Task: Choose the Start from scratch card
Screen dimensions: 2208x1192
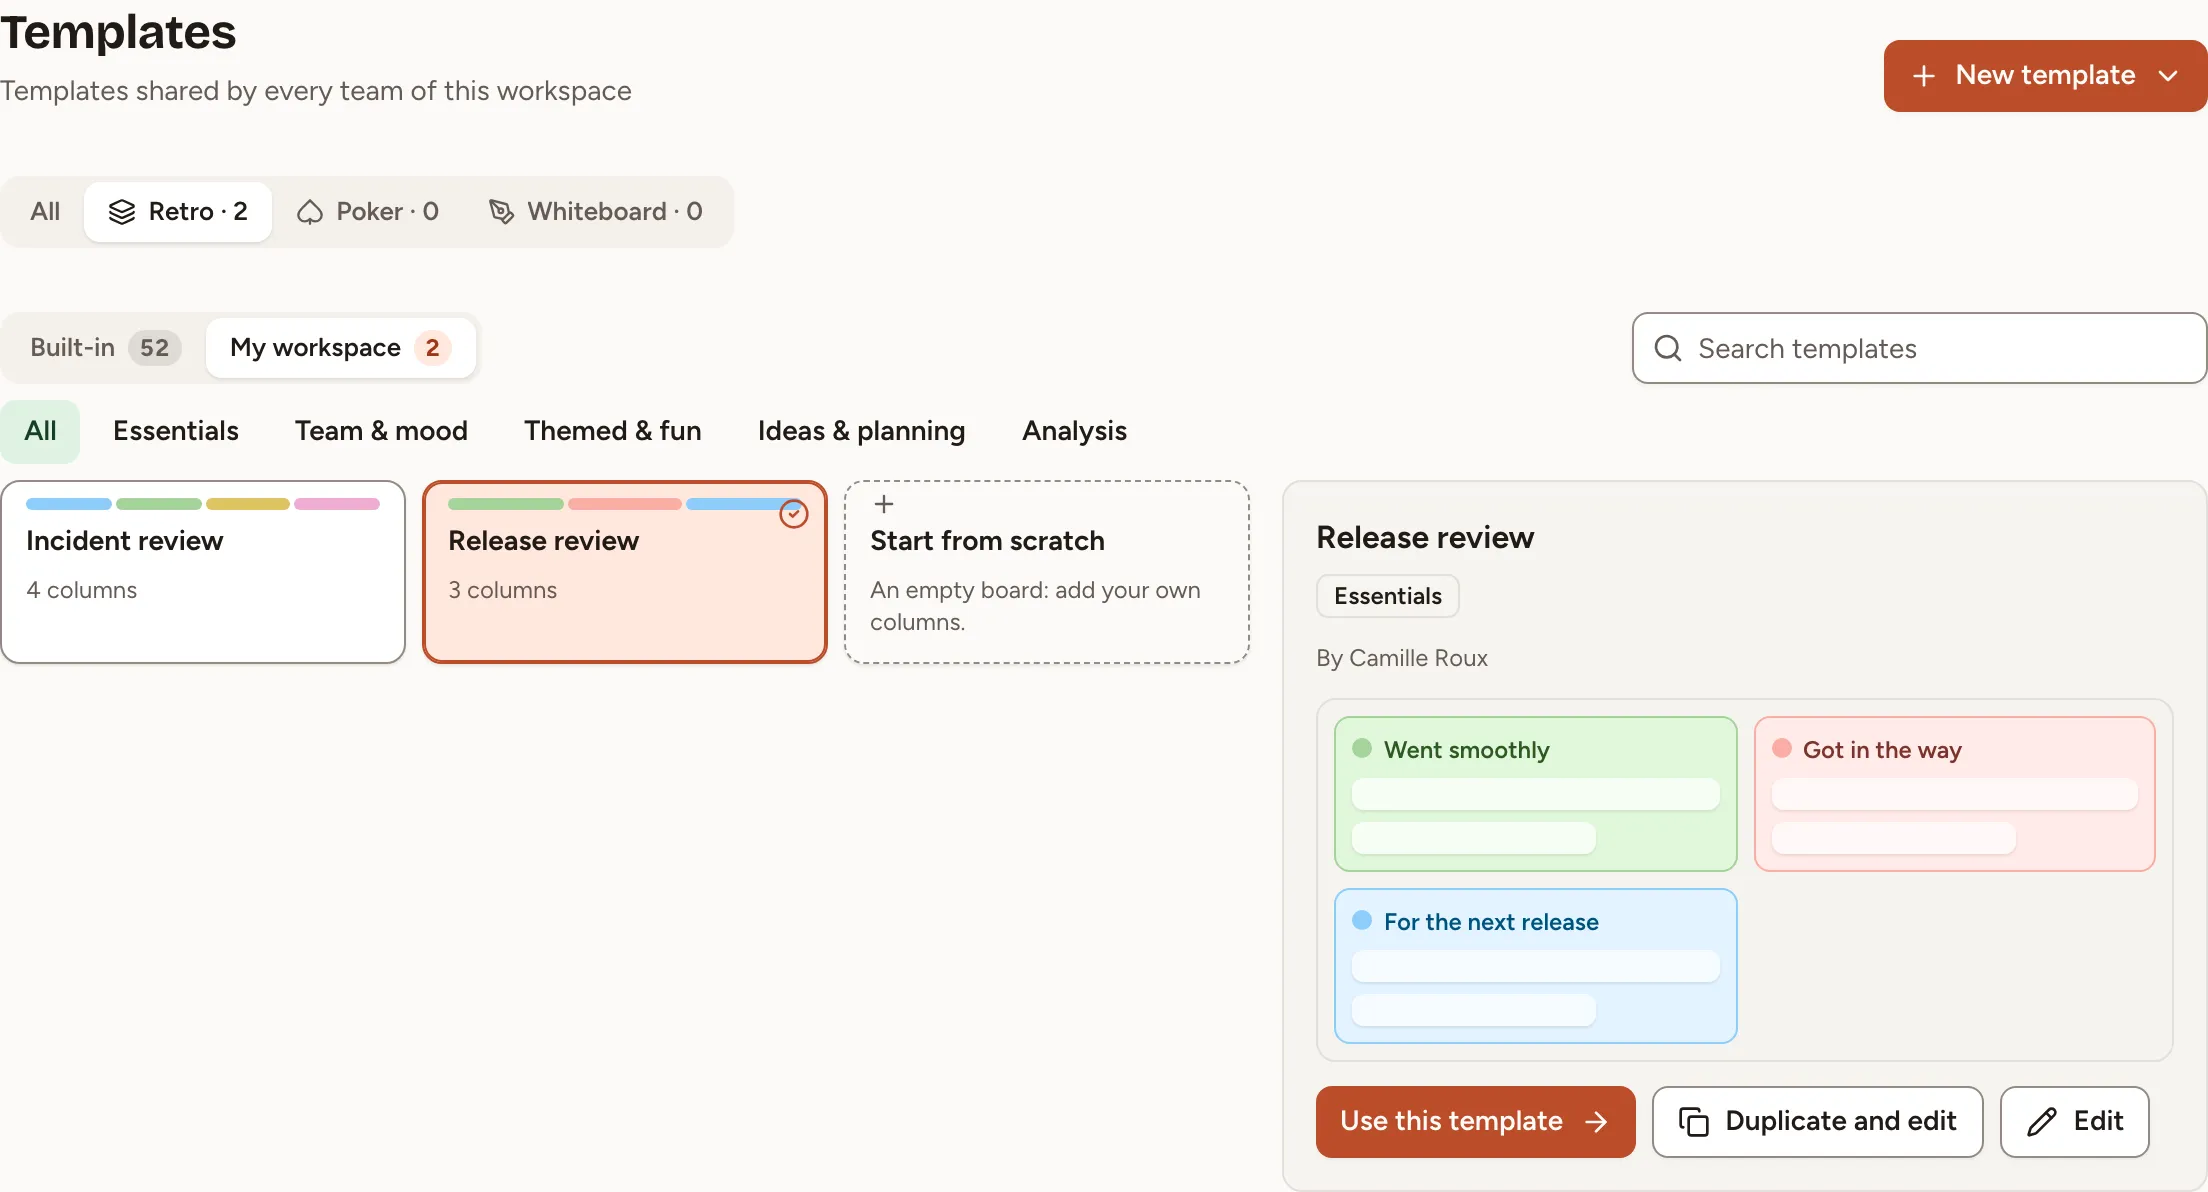Action: tap(1047, 572)
